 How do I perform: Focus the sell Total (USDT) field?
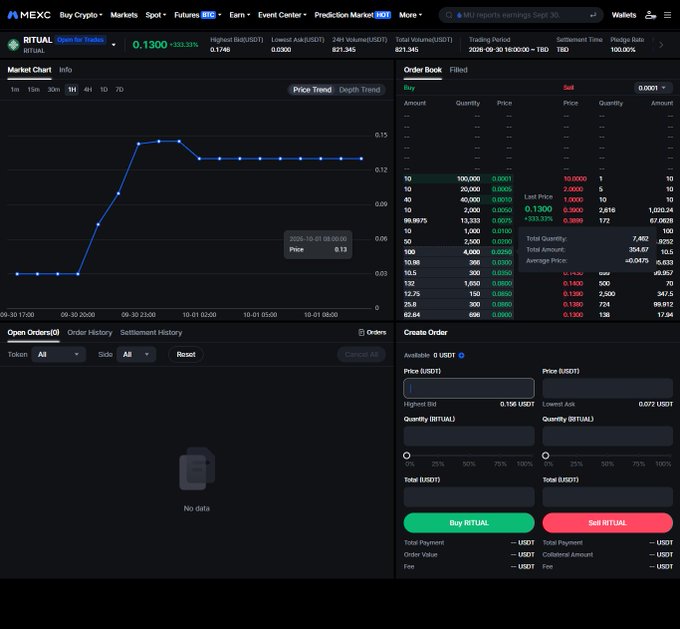[x=608, y=497]
